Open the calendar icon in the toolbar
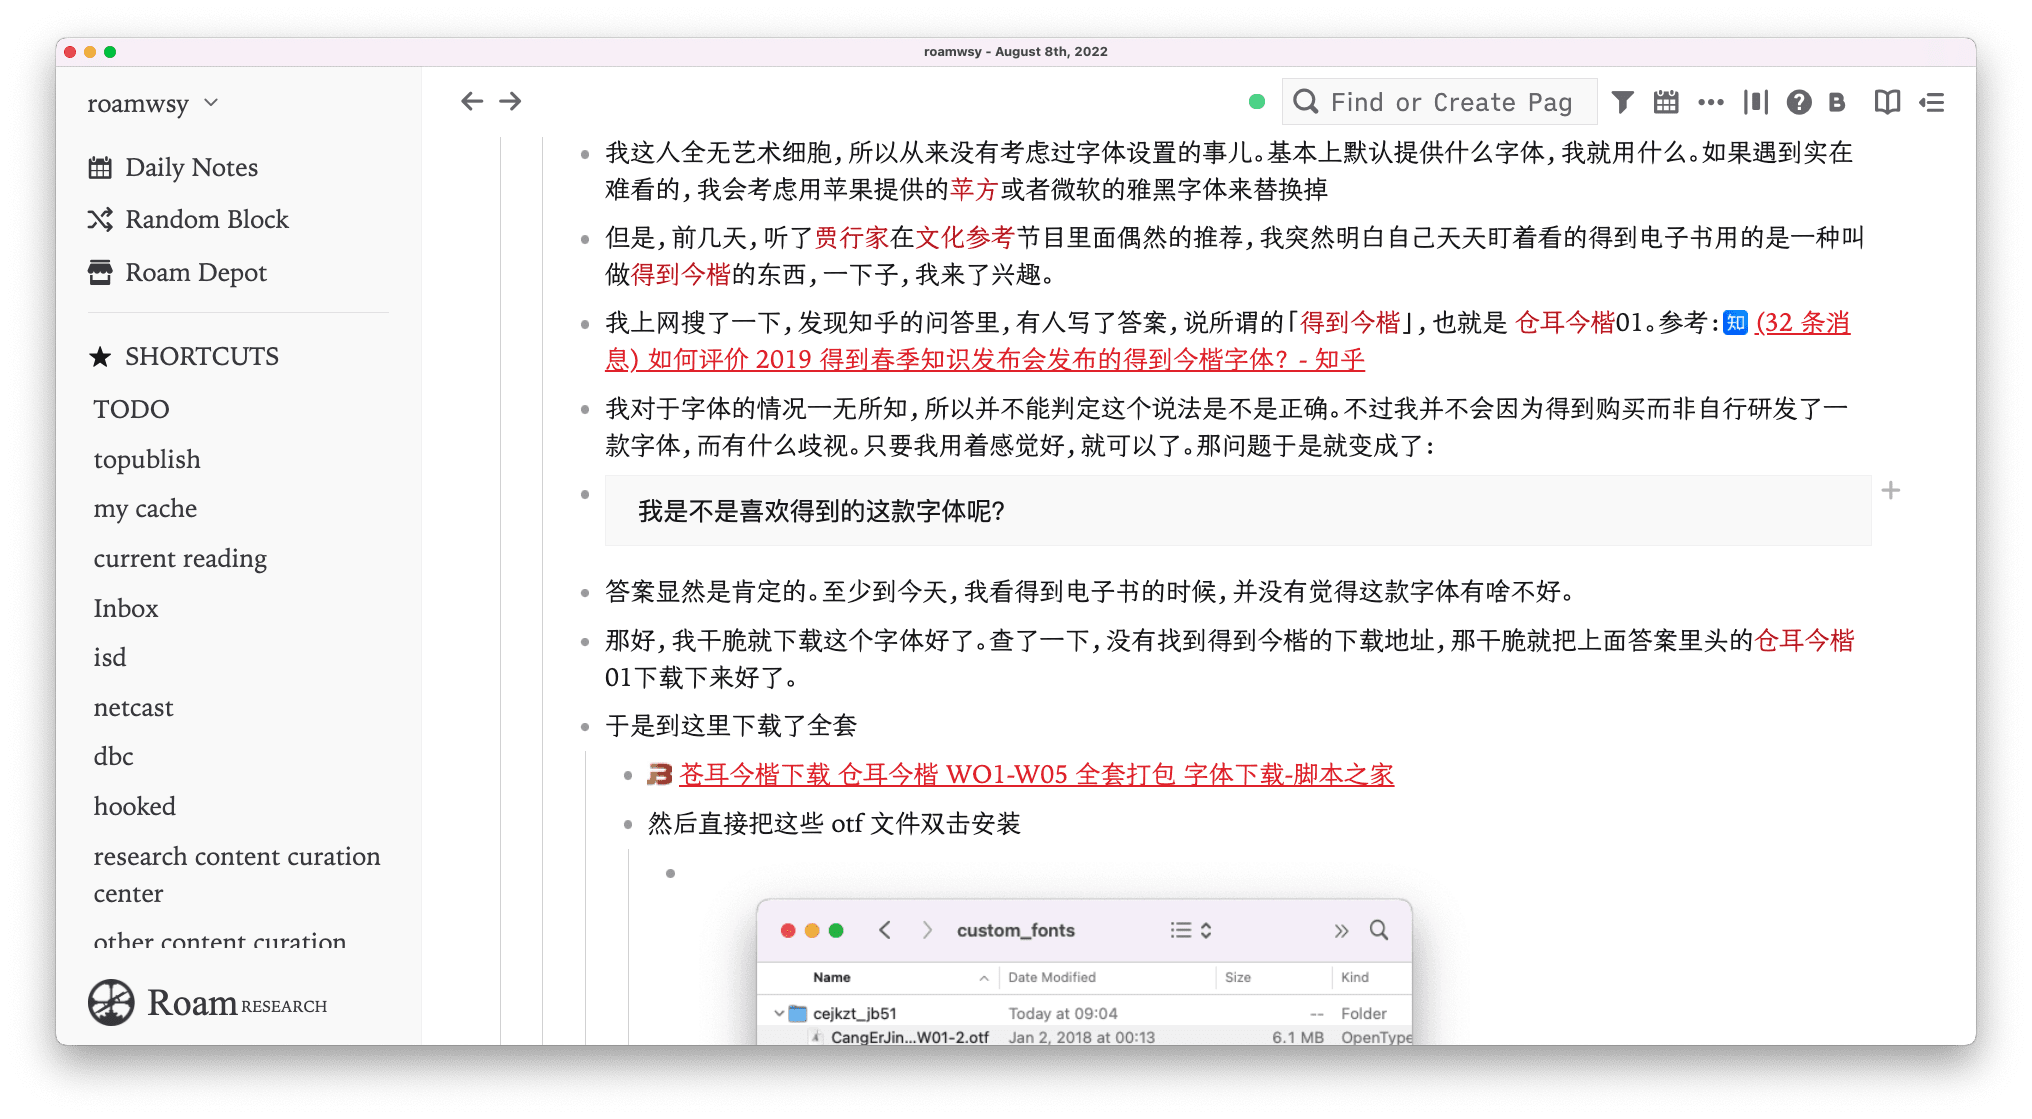2032x1119 pixels. click(x=1666, y=101)
